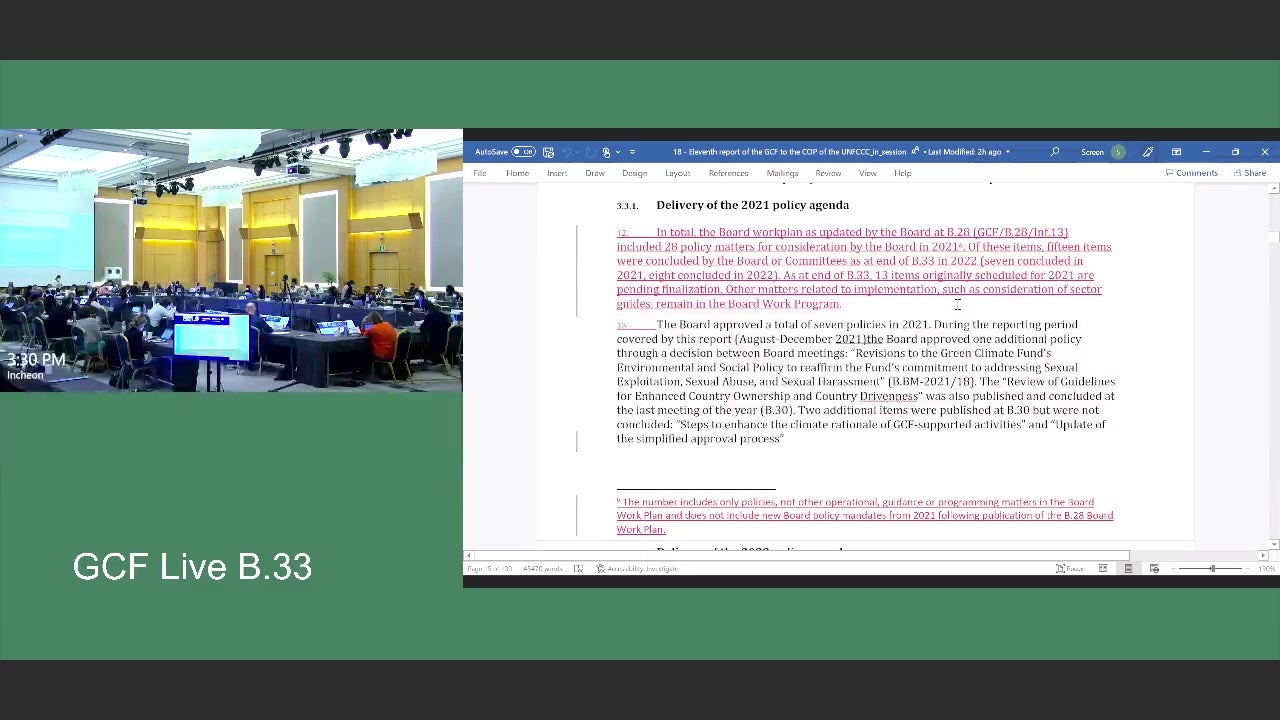Screen dimensions: 1280x720
Task: Open the File menu
Action: (x=480, y=173)
